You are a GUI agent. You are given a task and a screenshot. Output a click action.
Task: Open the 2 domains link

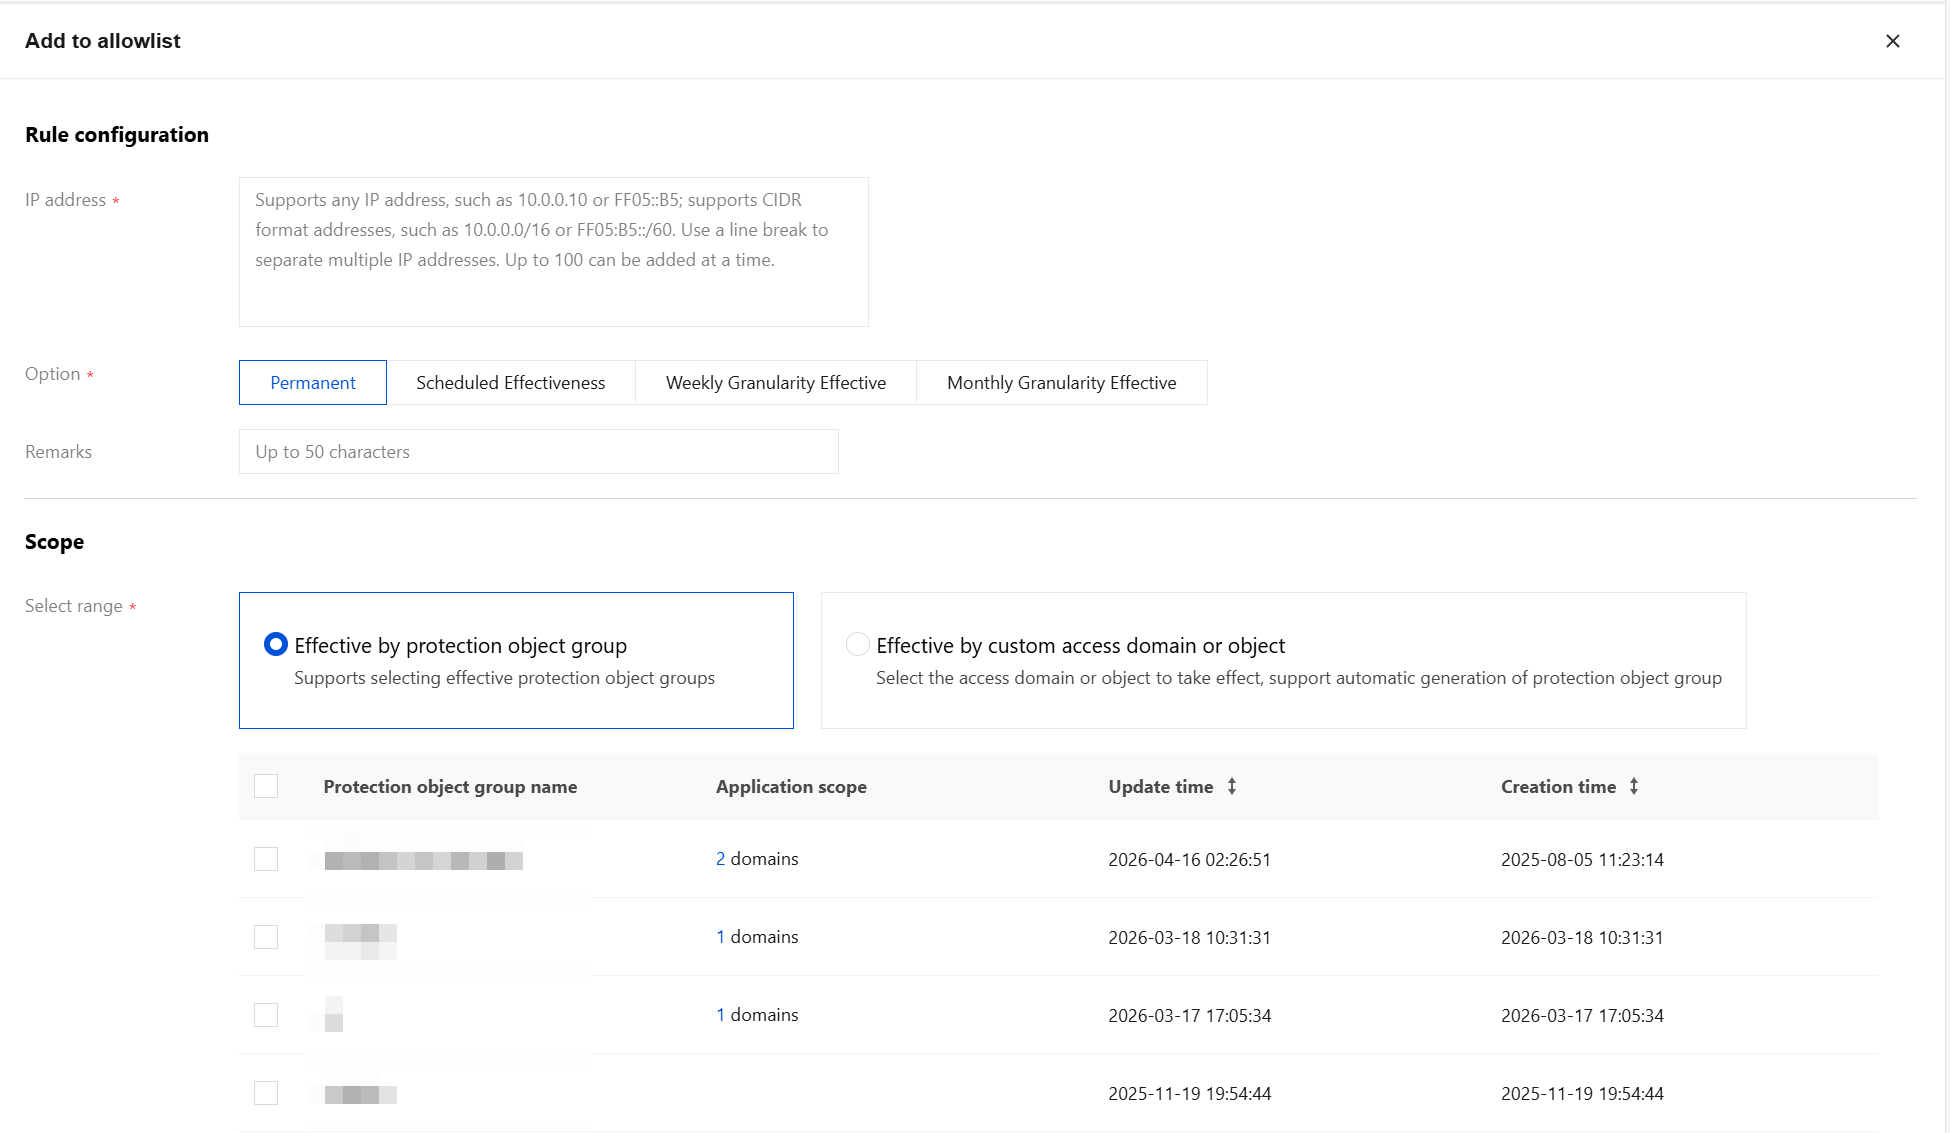720,859
